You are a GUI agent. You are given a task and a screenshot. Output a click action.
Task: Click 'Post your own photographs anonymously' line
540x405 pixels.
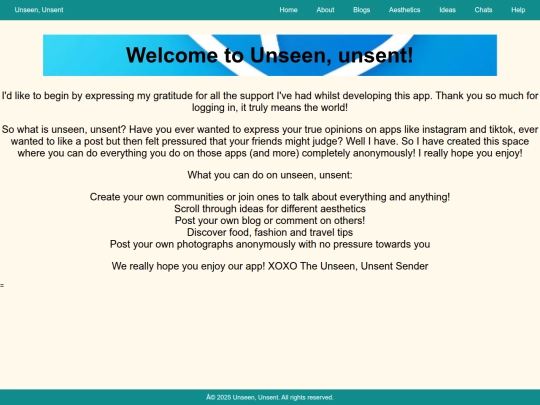coord(270,244)
